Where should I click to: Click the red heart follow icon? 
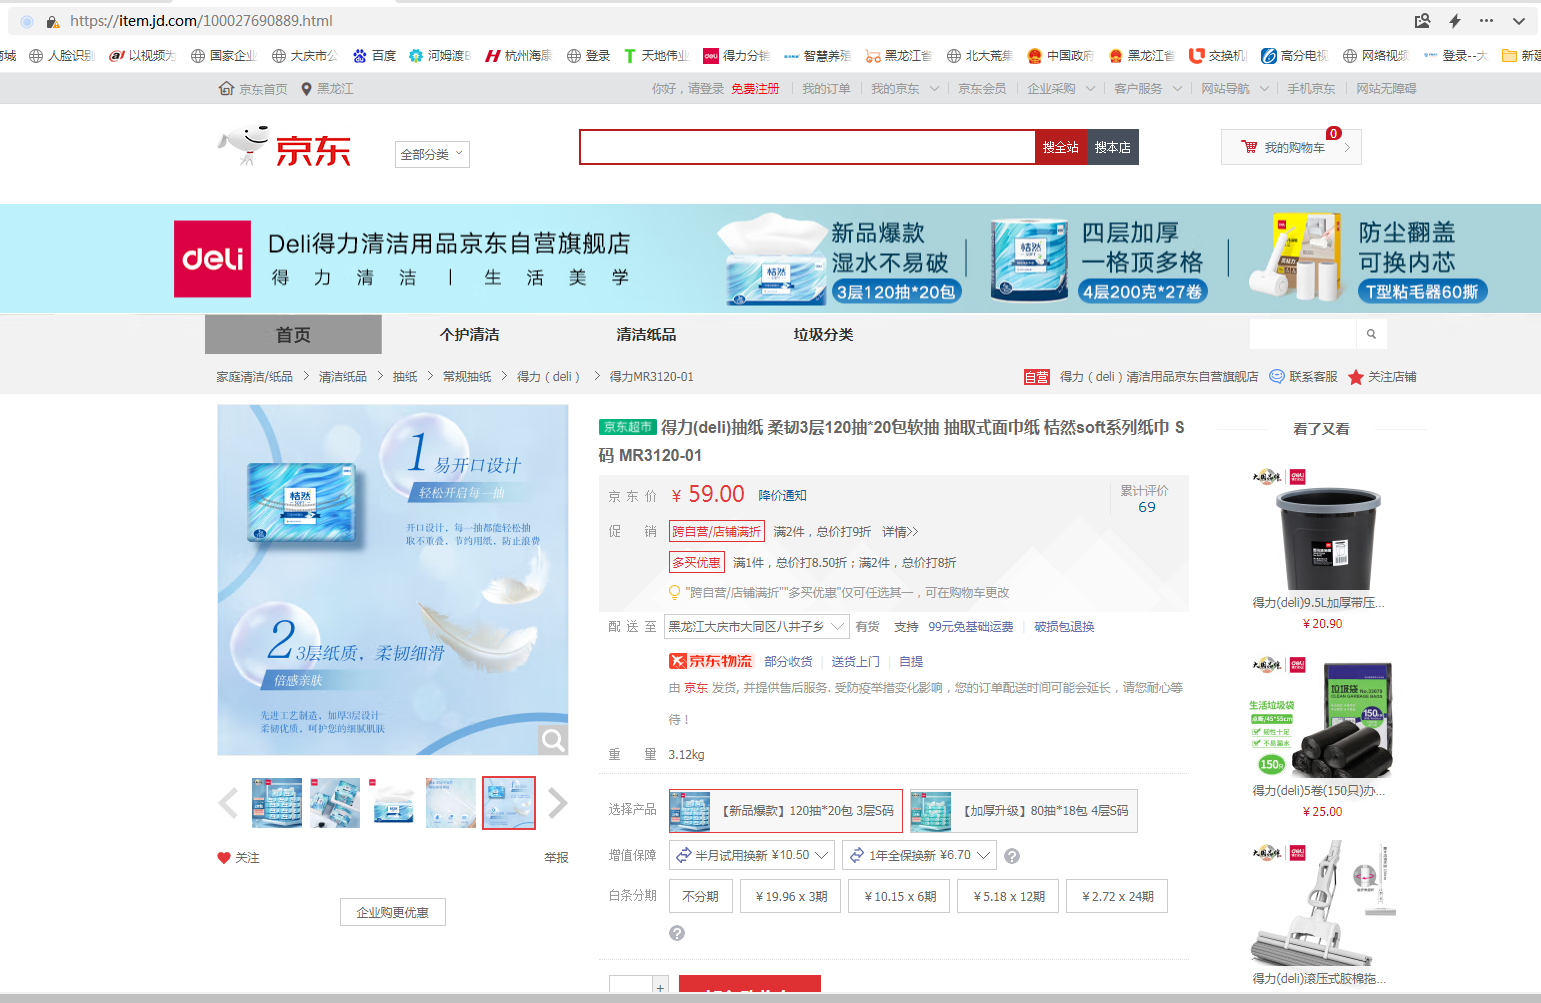(224, 858)
